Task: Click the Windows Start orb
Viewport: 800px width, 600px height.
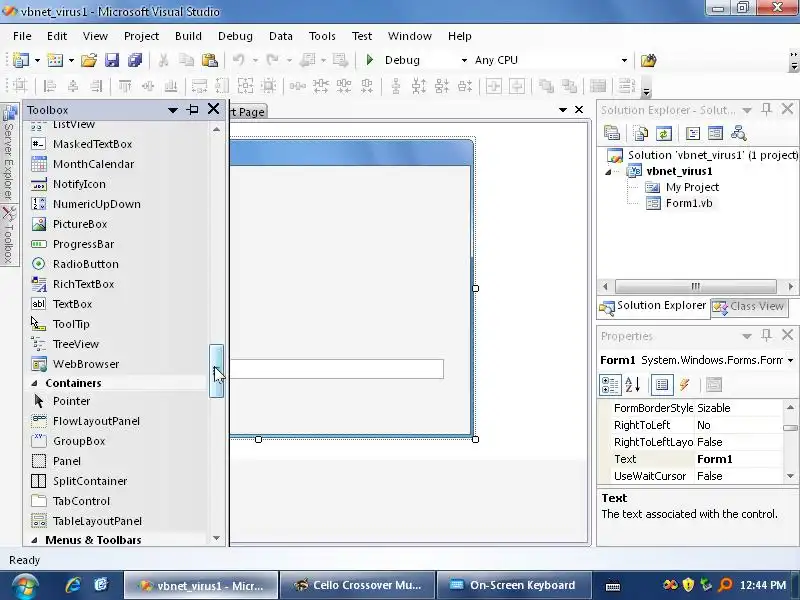Action: click(24, 587)
